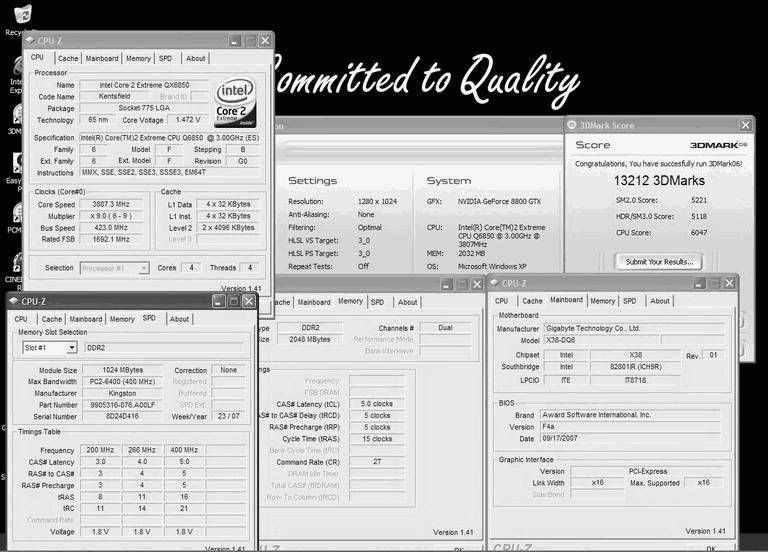Screen dimensions: 768x552
Task: Close the 3DMark Score window
Action: [745, 125]
